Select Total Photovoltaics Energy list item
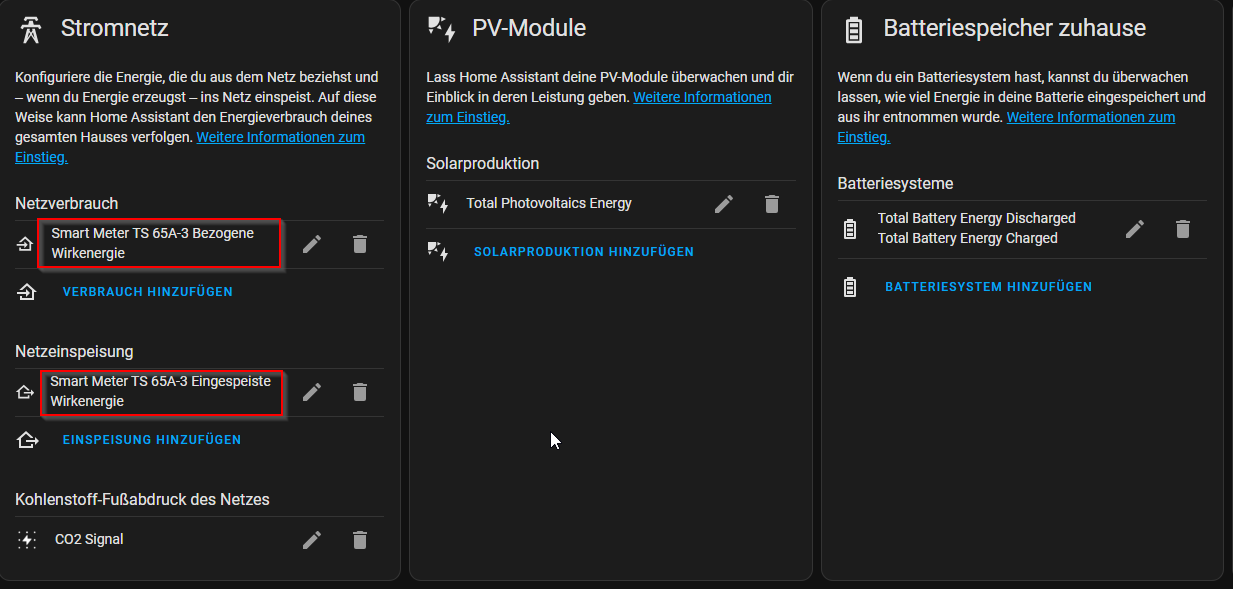 tap(549, 203)
